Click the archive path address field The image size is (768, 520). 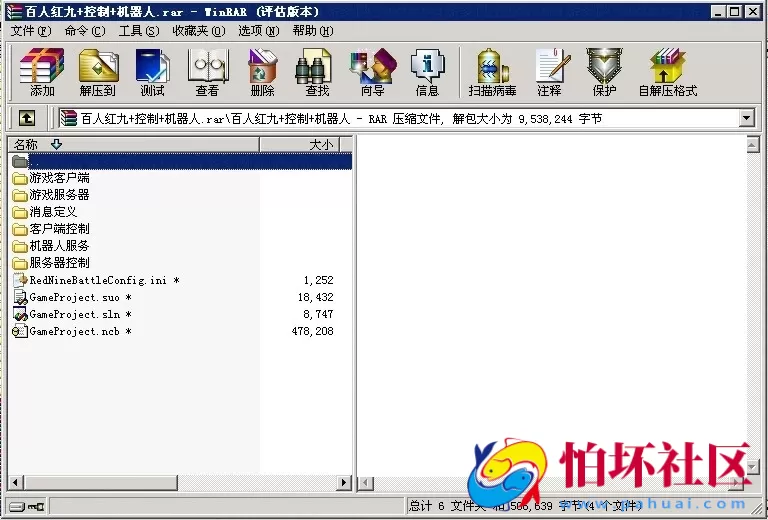pos(399,118)
